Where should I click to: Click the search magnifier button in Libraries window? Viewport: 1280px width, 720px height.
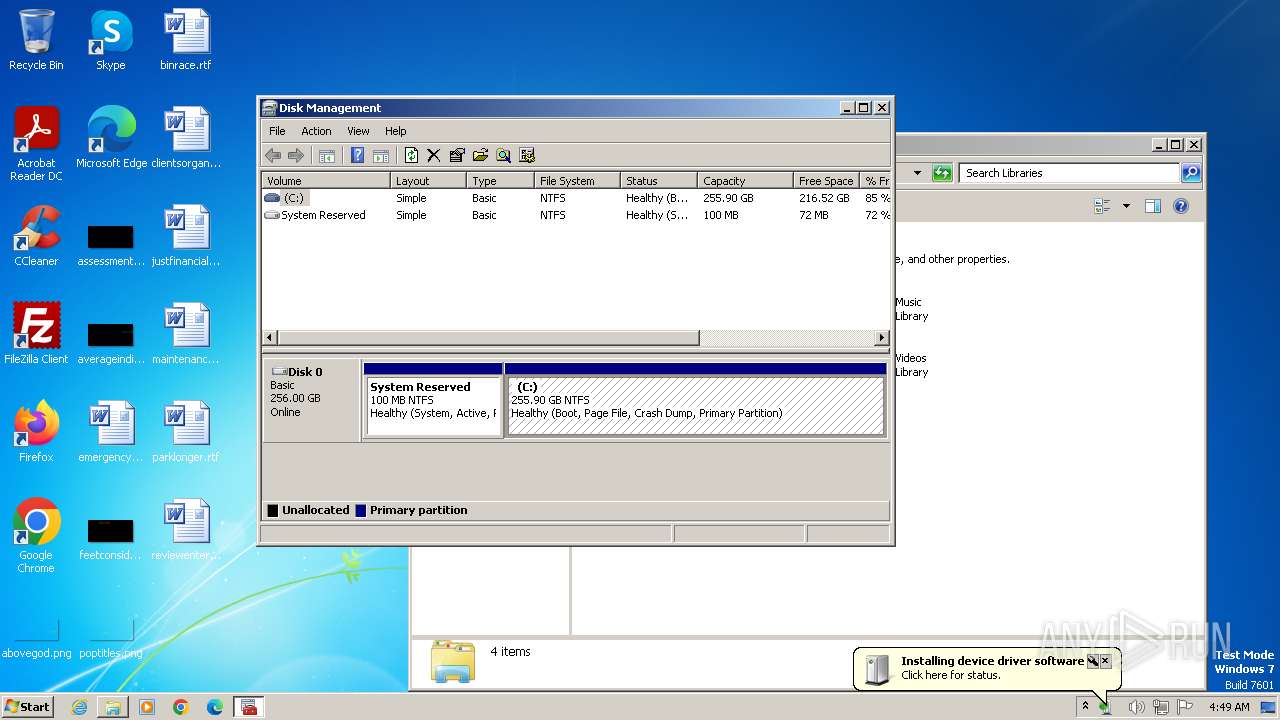click(x=1190, y=173)
